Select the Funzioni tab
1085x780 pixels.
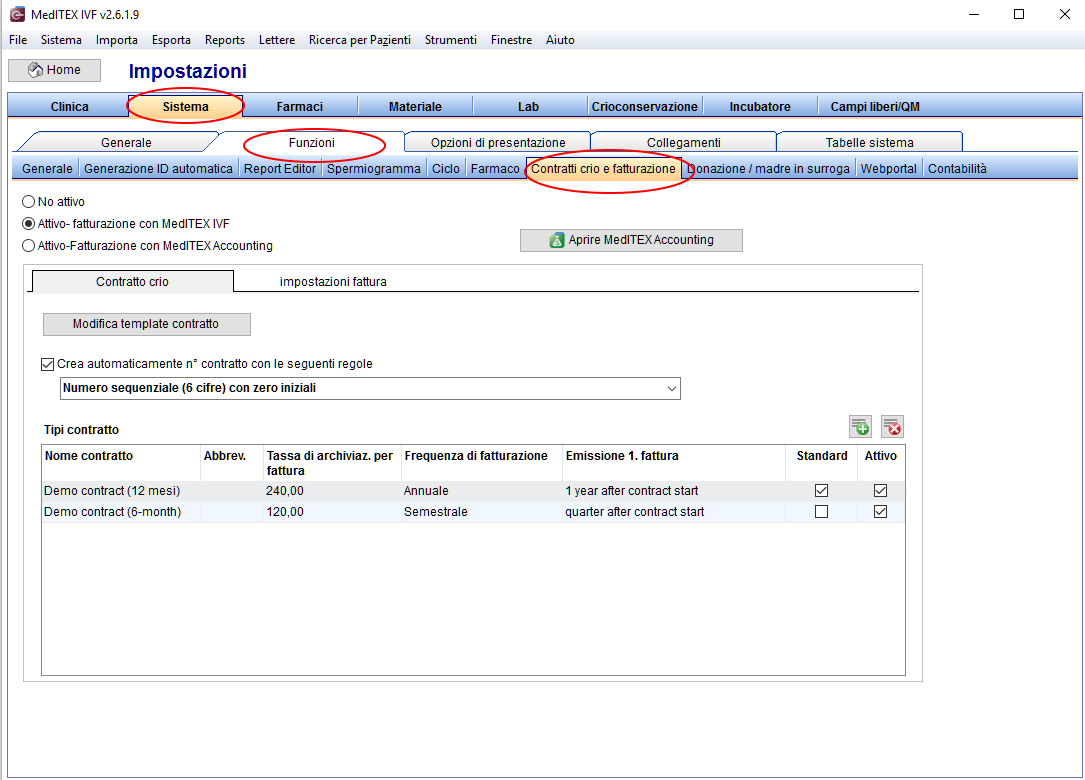[311, 143]
